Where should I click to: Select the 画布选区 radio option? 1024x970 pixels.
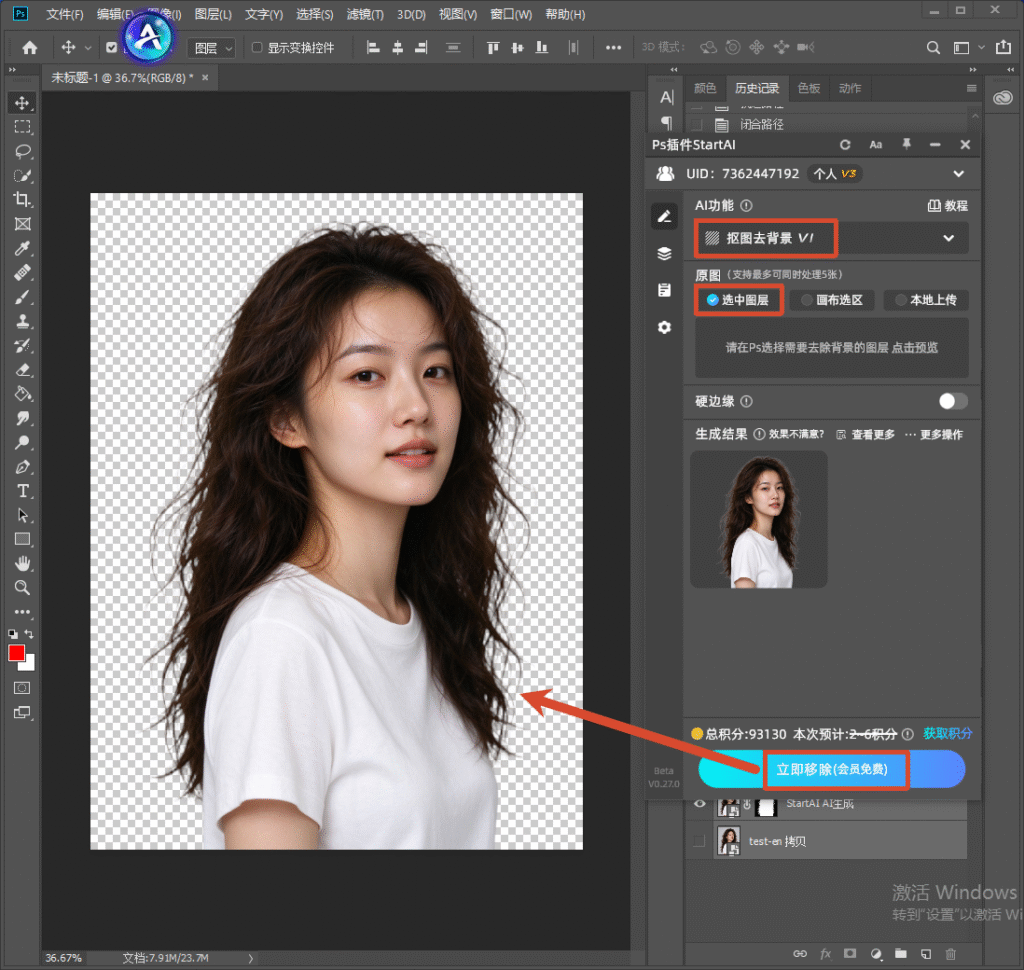832,300
